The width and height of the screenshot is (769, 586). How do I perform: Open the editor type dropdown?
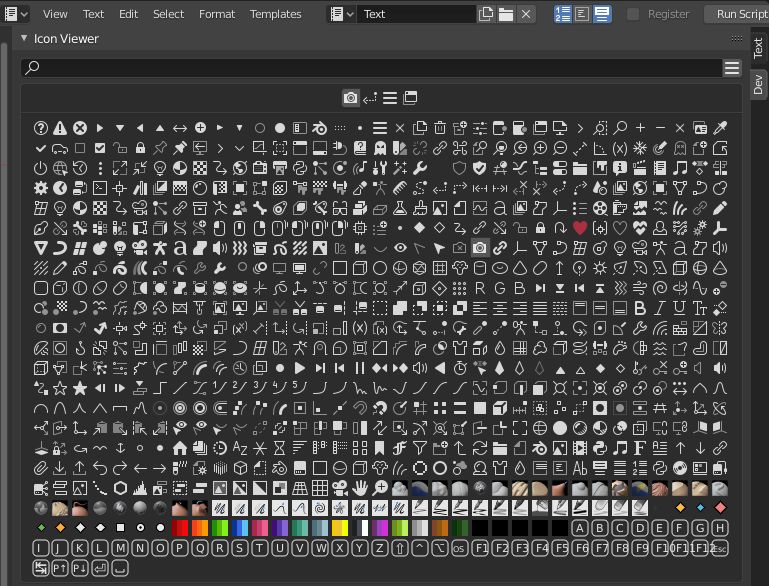(17, 14)
